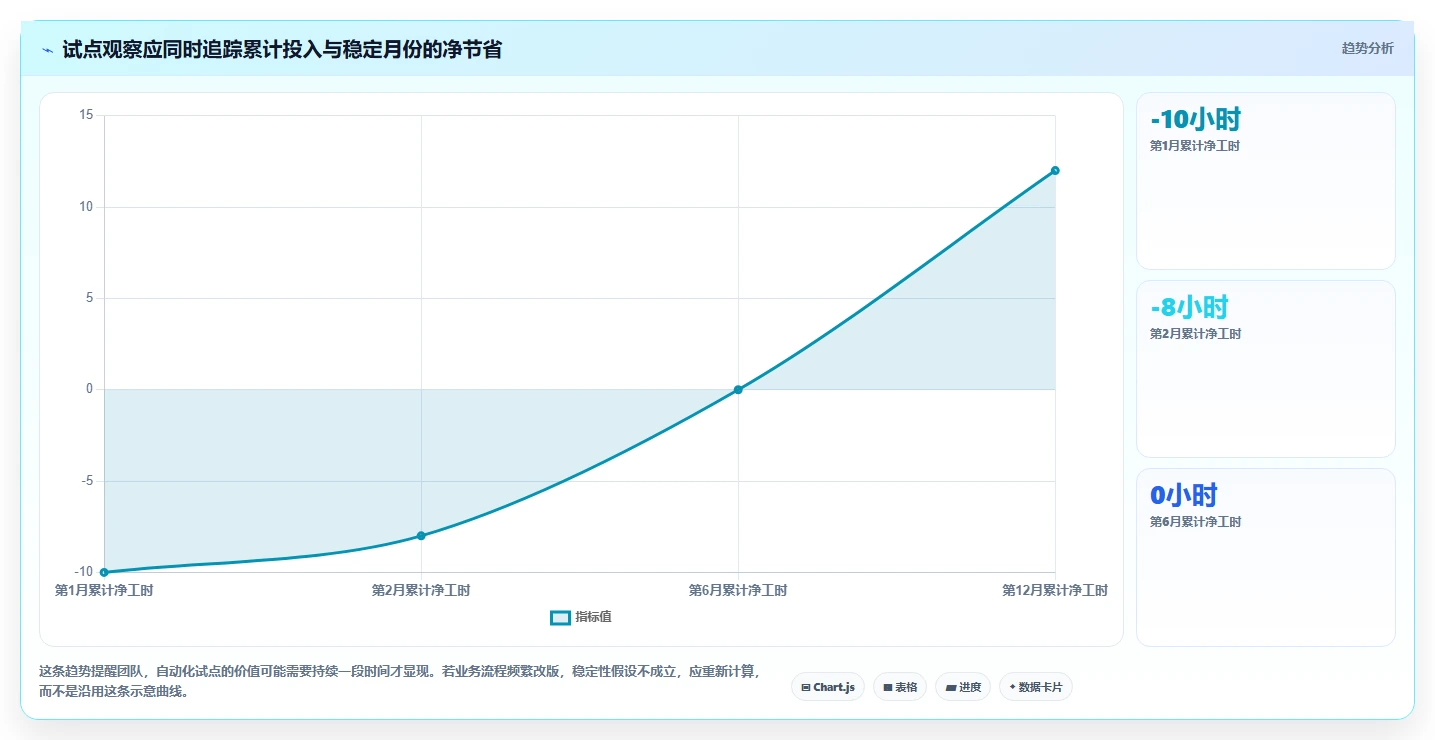This screenshot has height=740, width=1435.
Task: Click x-axis label 第12月累计净工时
Action: [x=1055, y=591]
